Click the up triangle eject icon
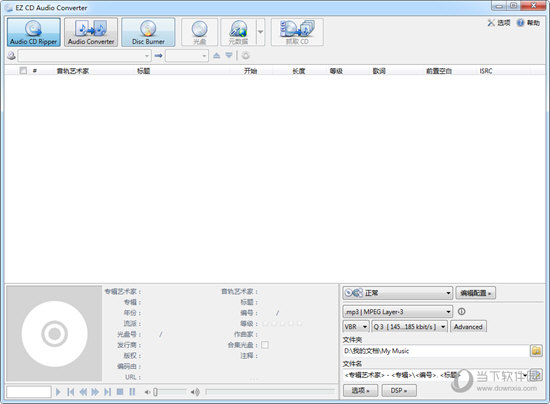Image resolution: width=550 pixels, height=404 pixels. pos(217,55)
